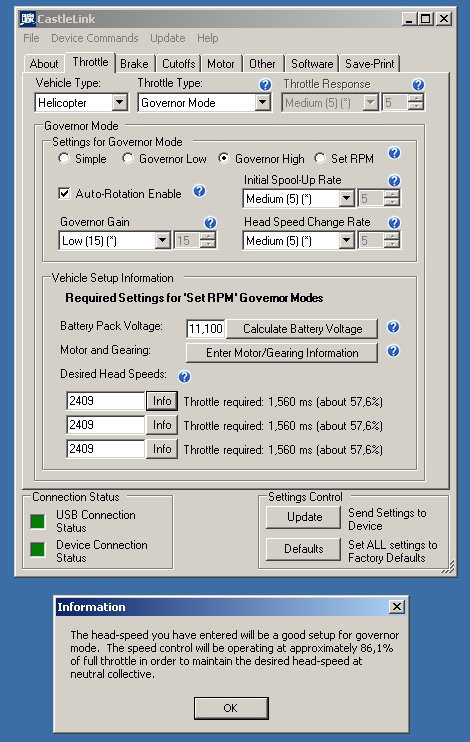Open the Initial Spool-Up Rate dropdown
The image size is (470, 742).
coord(346,198)
